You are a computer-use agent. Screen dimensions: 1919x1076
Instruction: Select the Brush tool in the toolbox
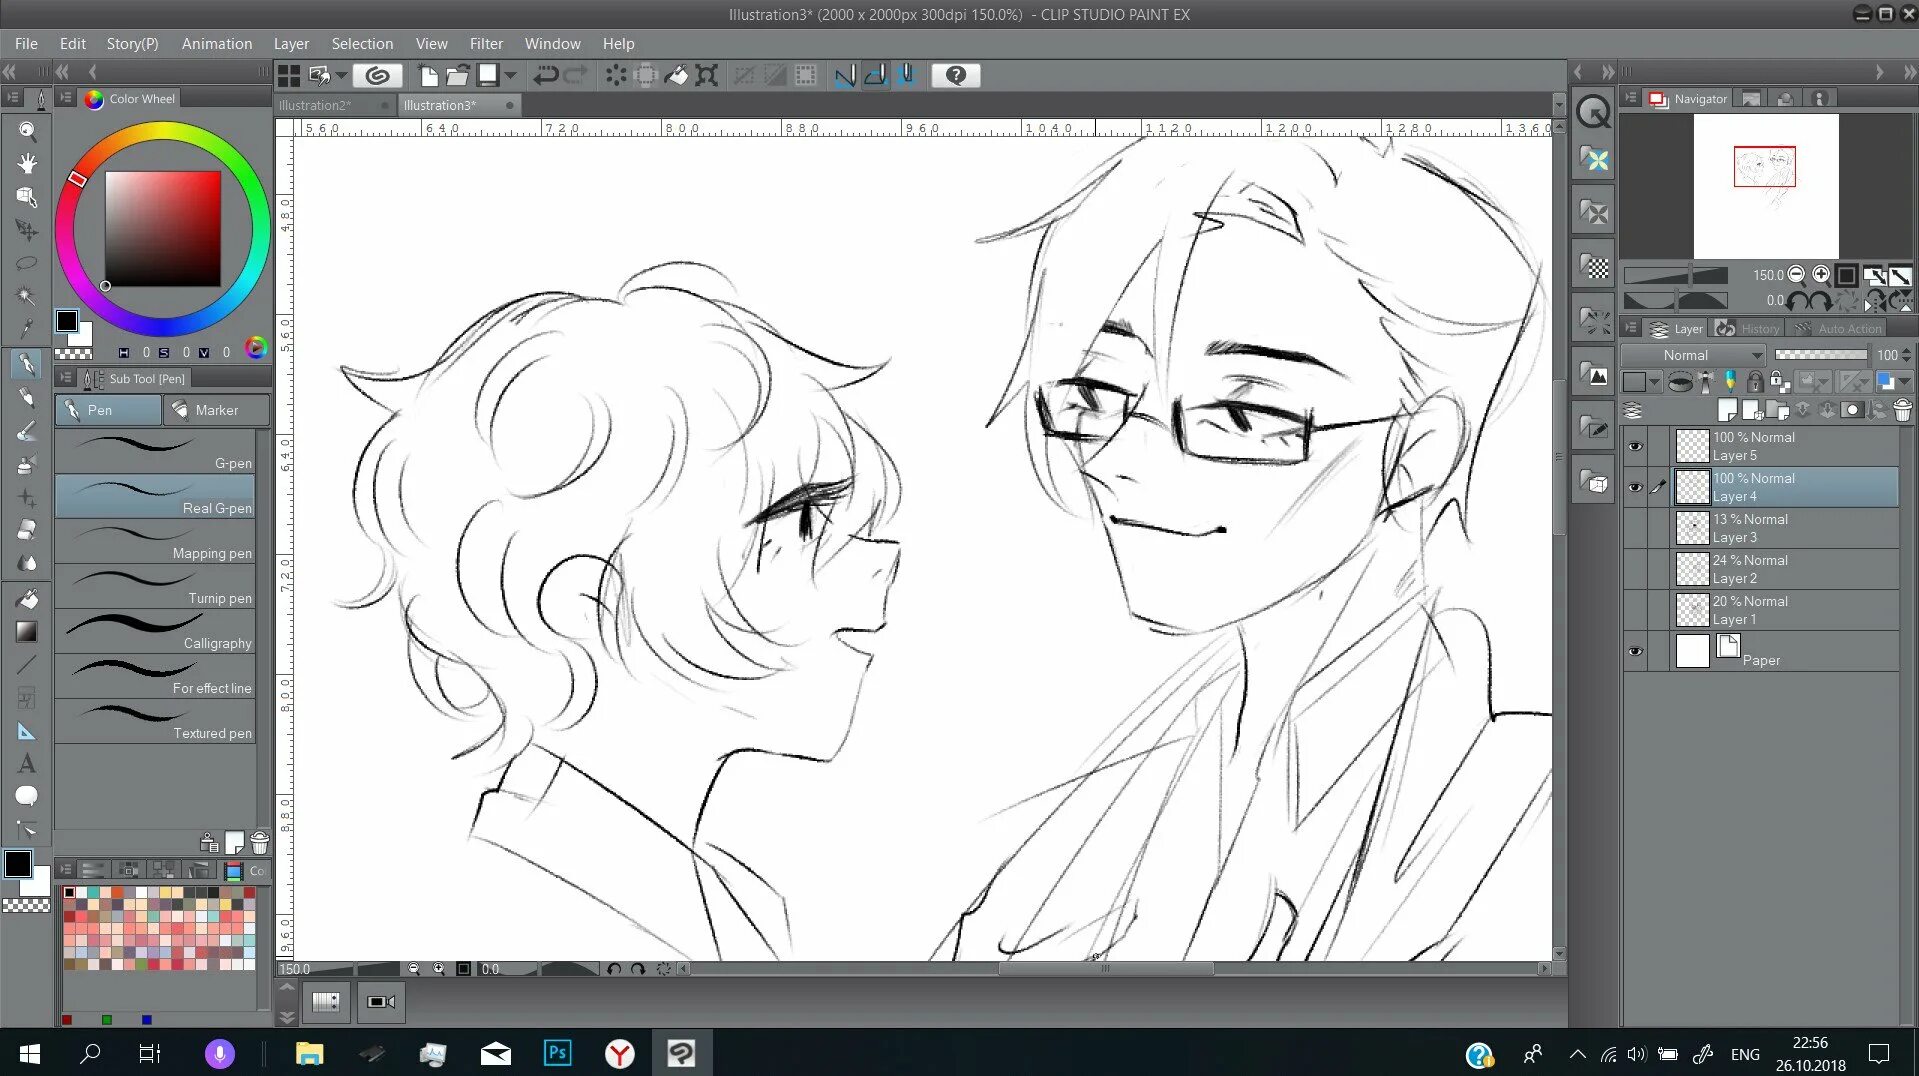[27, 431]
